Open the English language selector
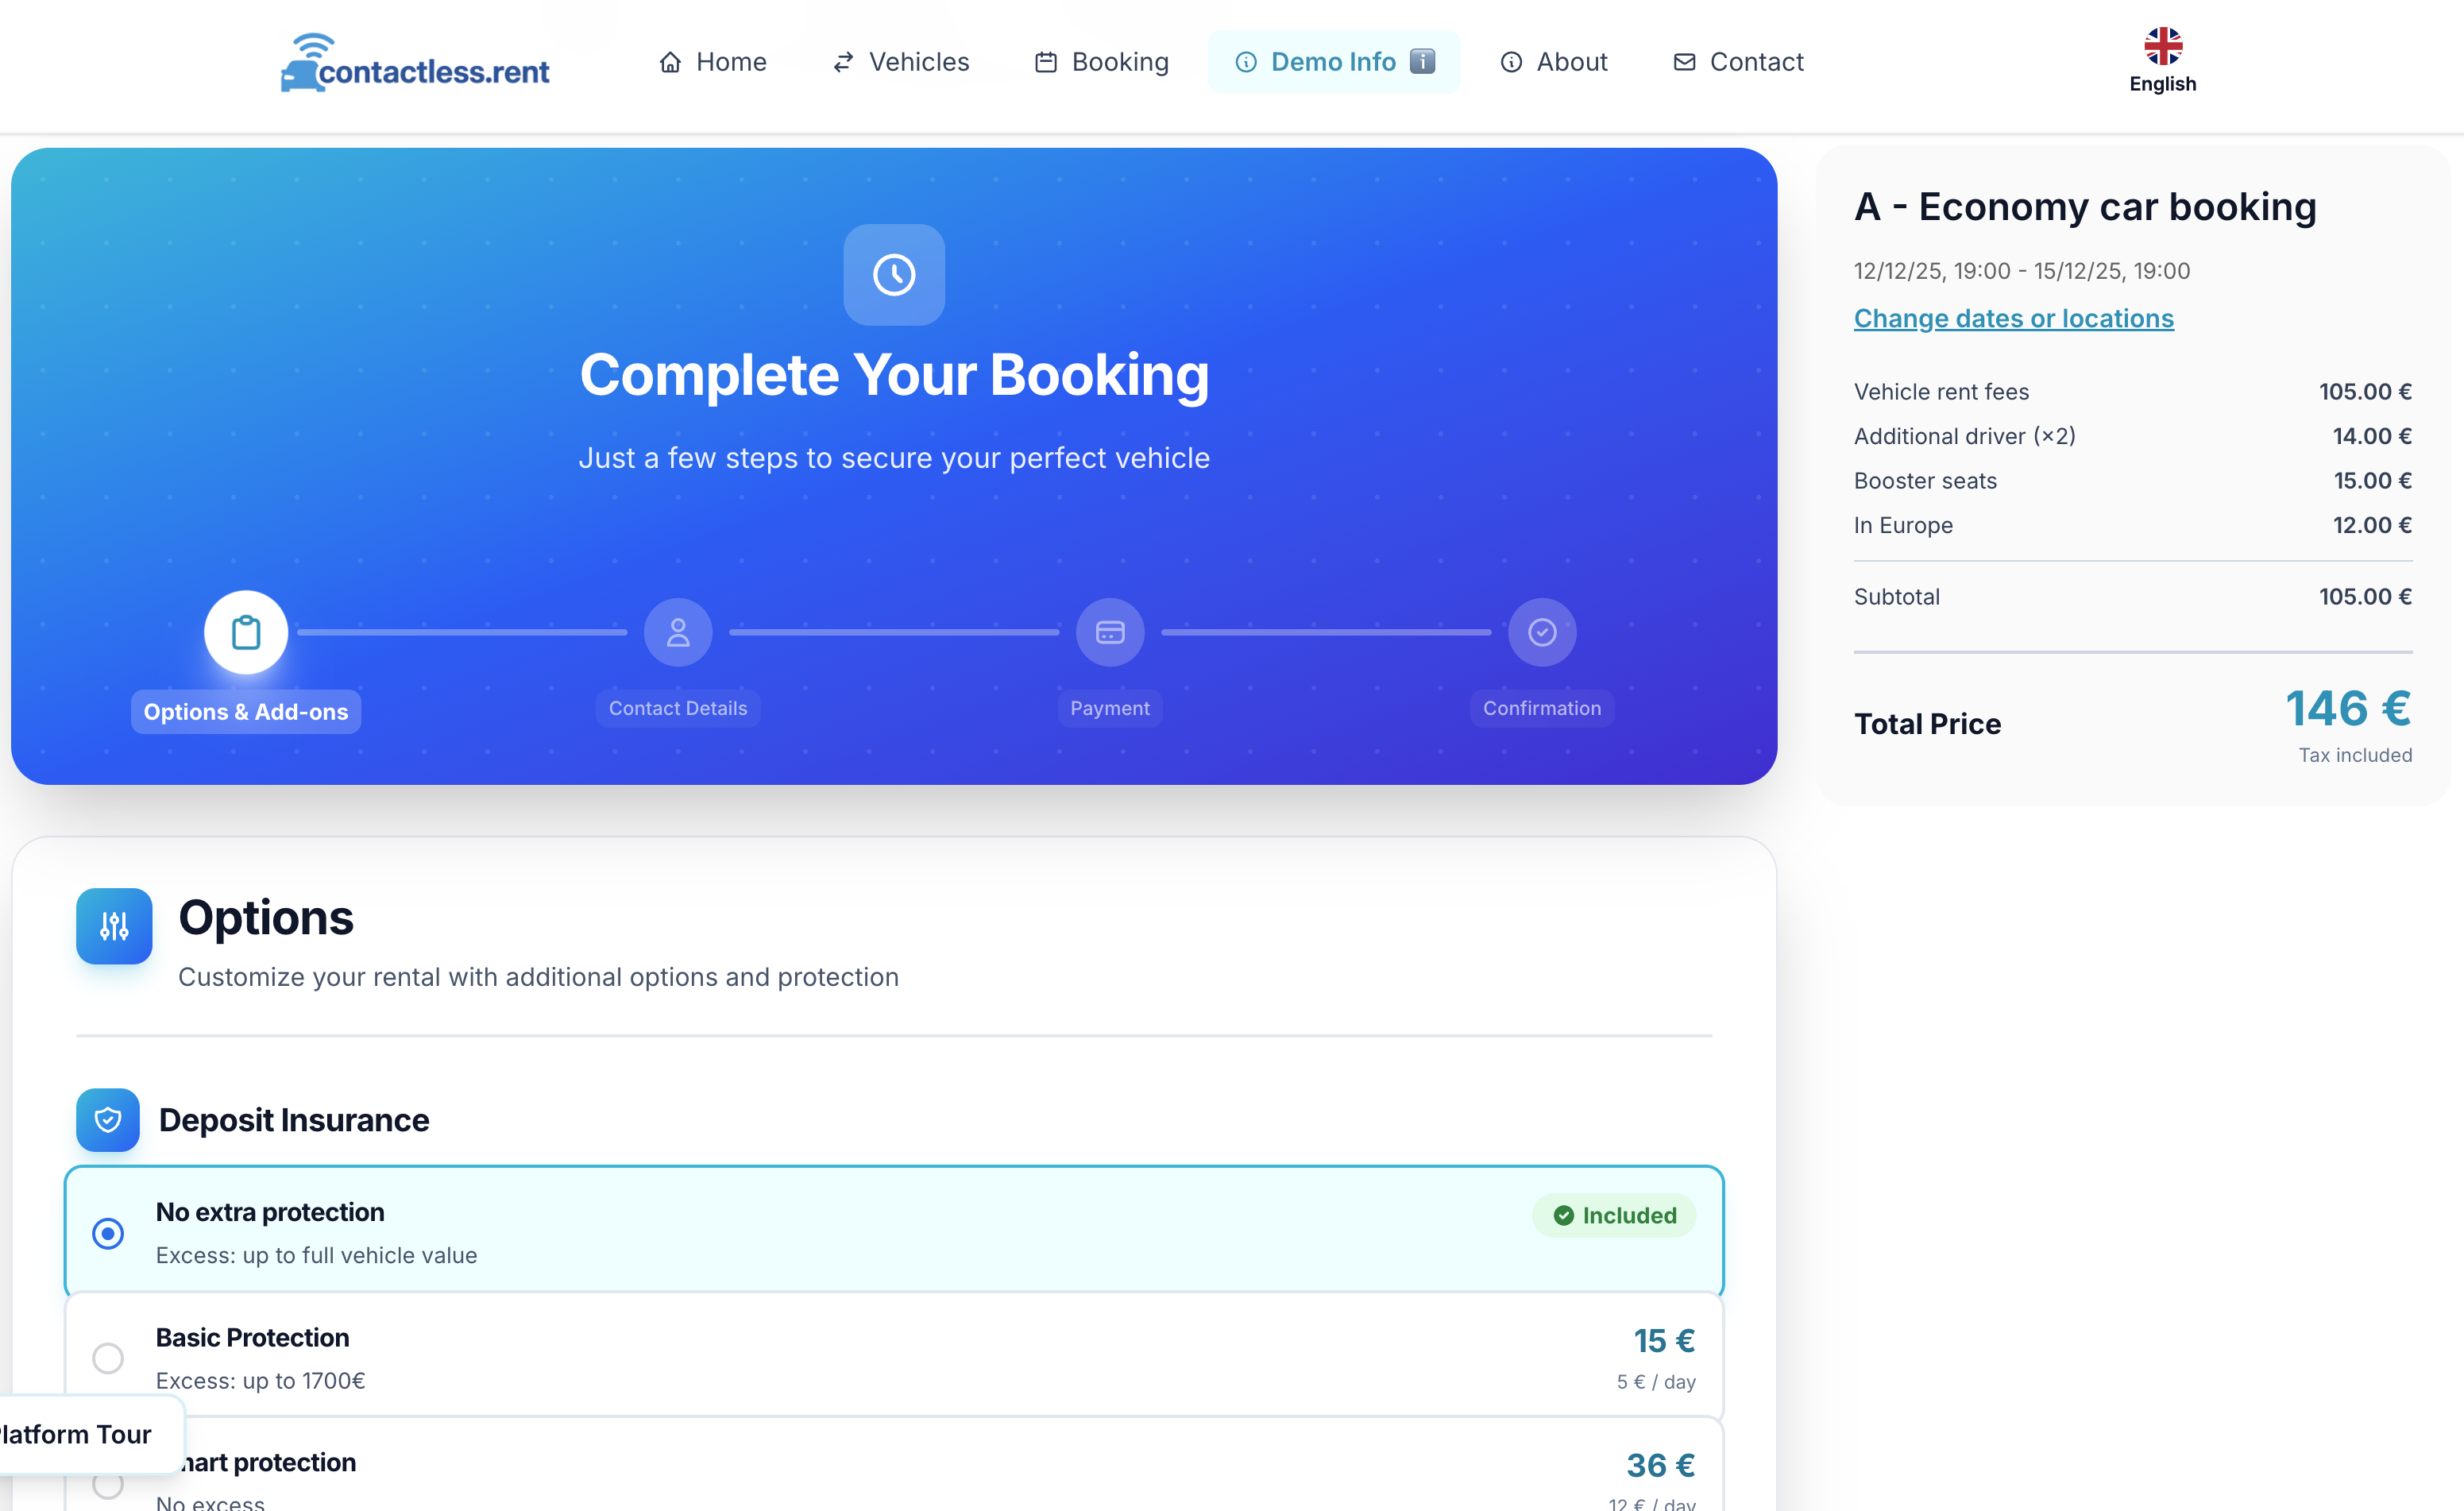This screenshot has height=1511, width=2464. pyautogui.click(x=2162, y=84)
